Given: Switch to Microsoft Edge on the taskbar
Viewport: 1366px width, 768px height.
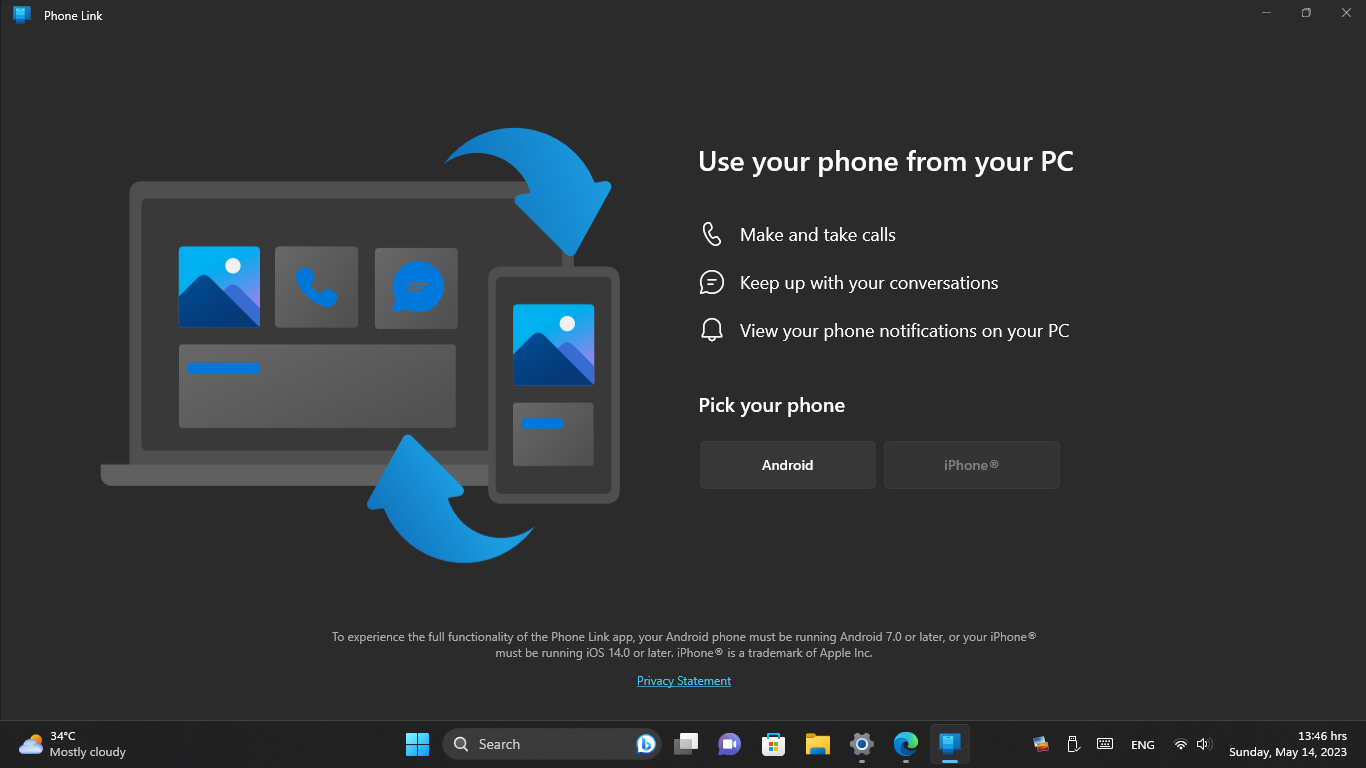Looking at the screenshot, I should tap(906, 744).
